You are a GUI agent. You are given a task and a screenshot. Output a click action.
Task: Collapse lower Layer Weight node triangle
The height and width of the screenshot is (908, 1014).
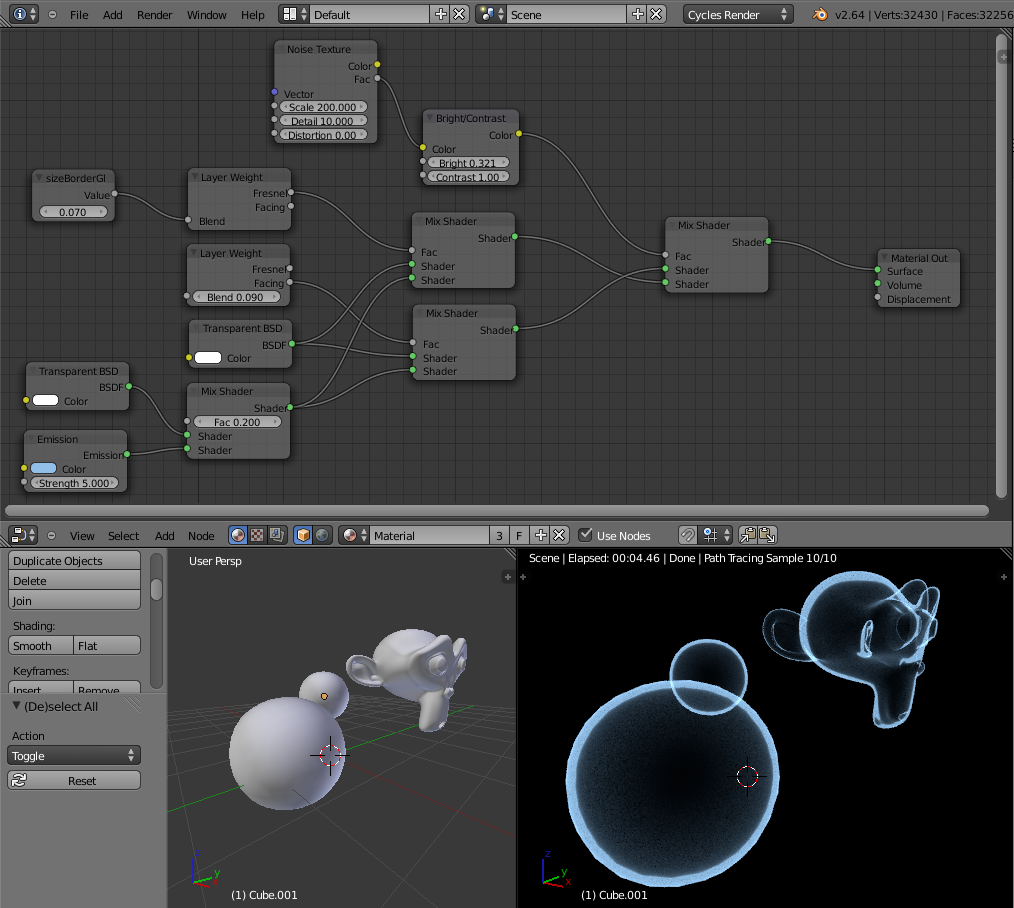coord(193,253)
